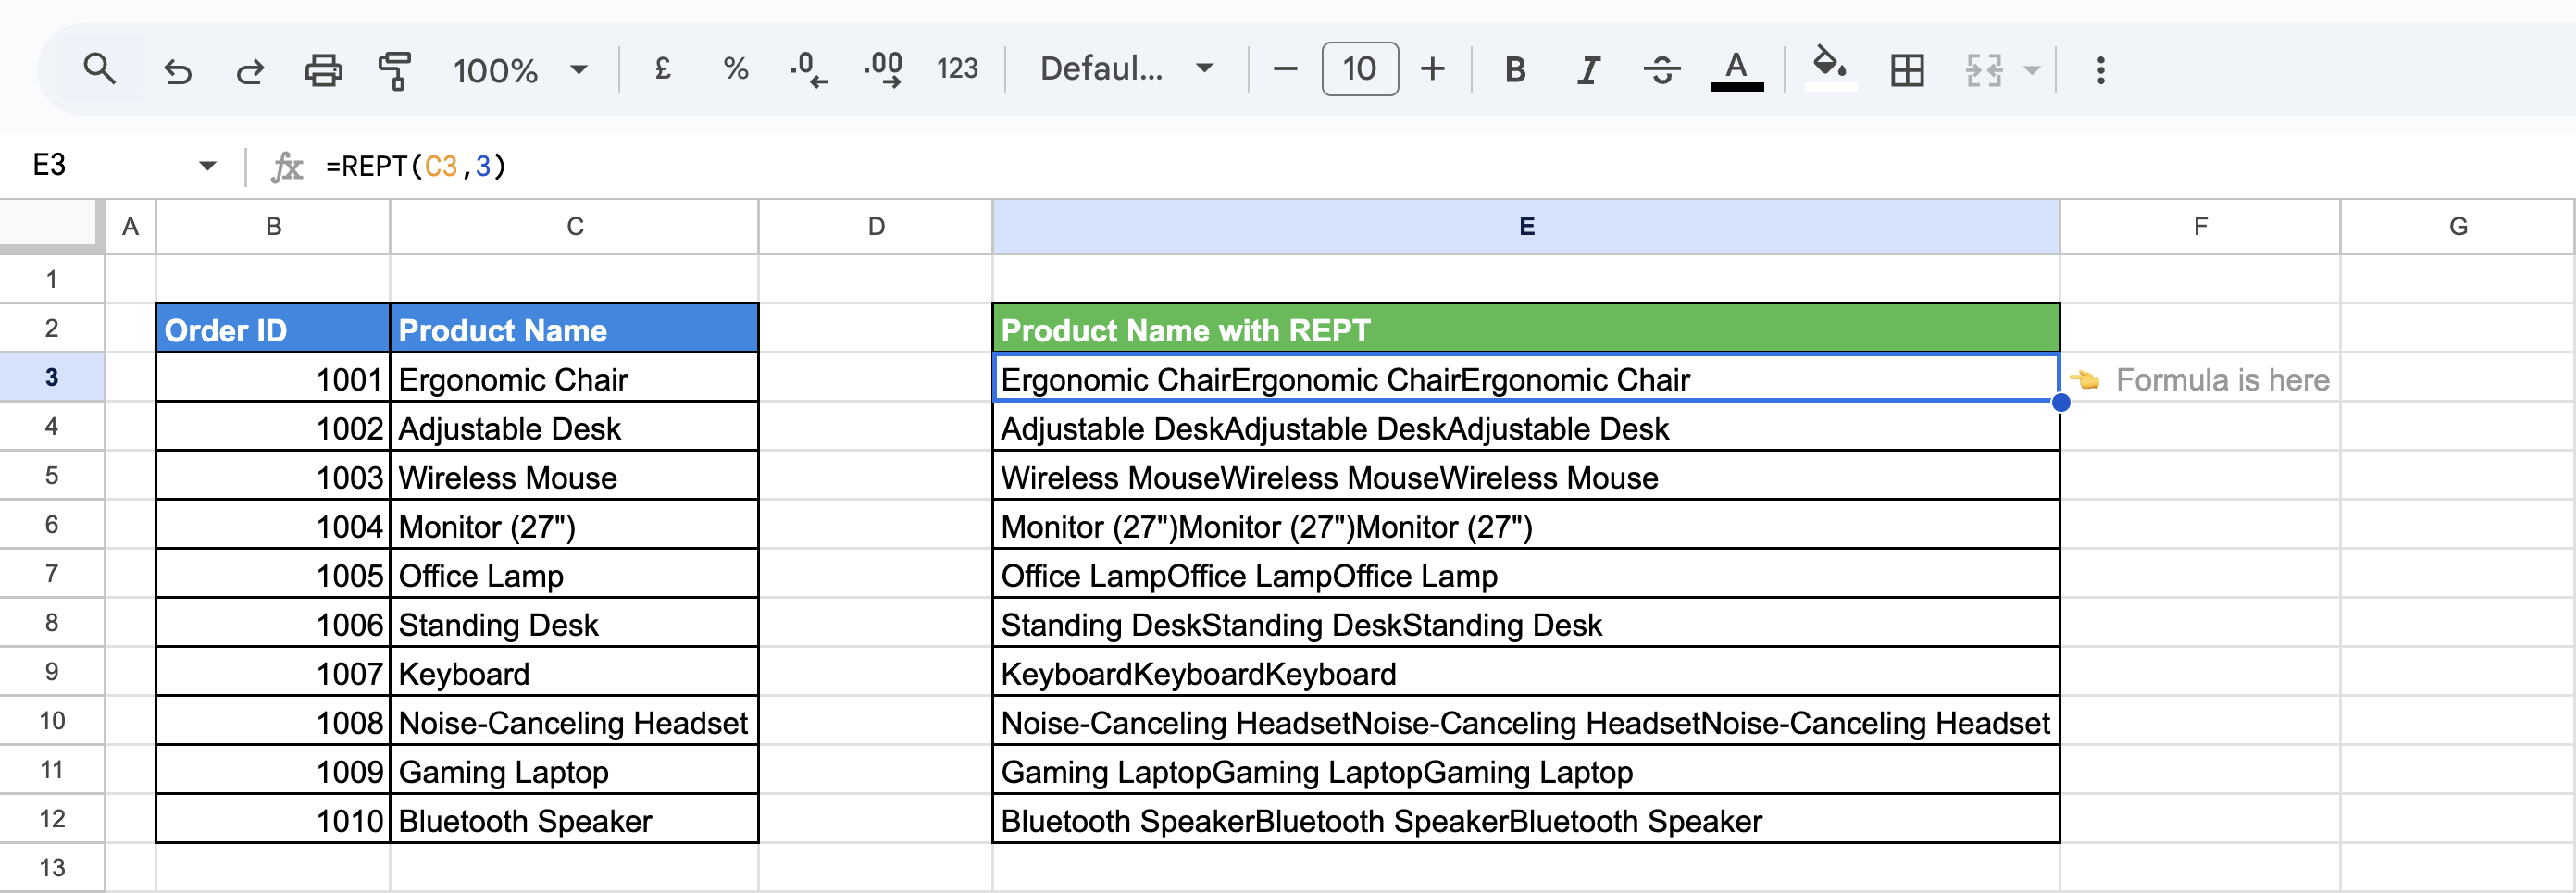
Task: Select row 12 header
Action: click(x=52, y=818)
